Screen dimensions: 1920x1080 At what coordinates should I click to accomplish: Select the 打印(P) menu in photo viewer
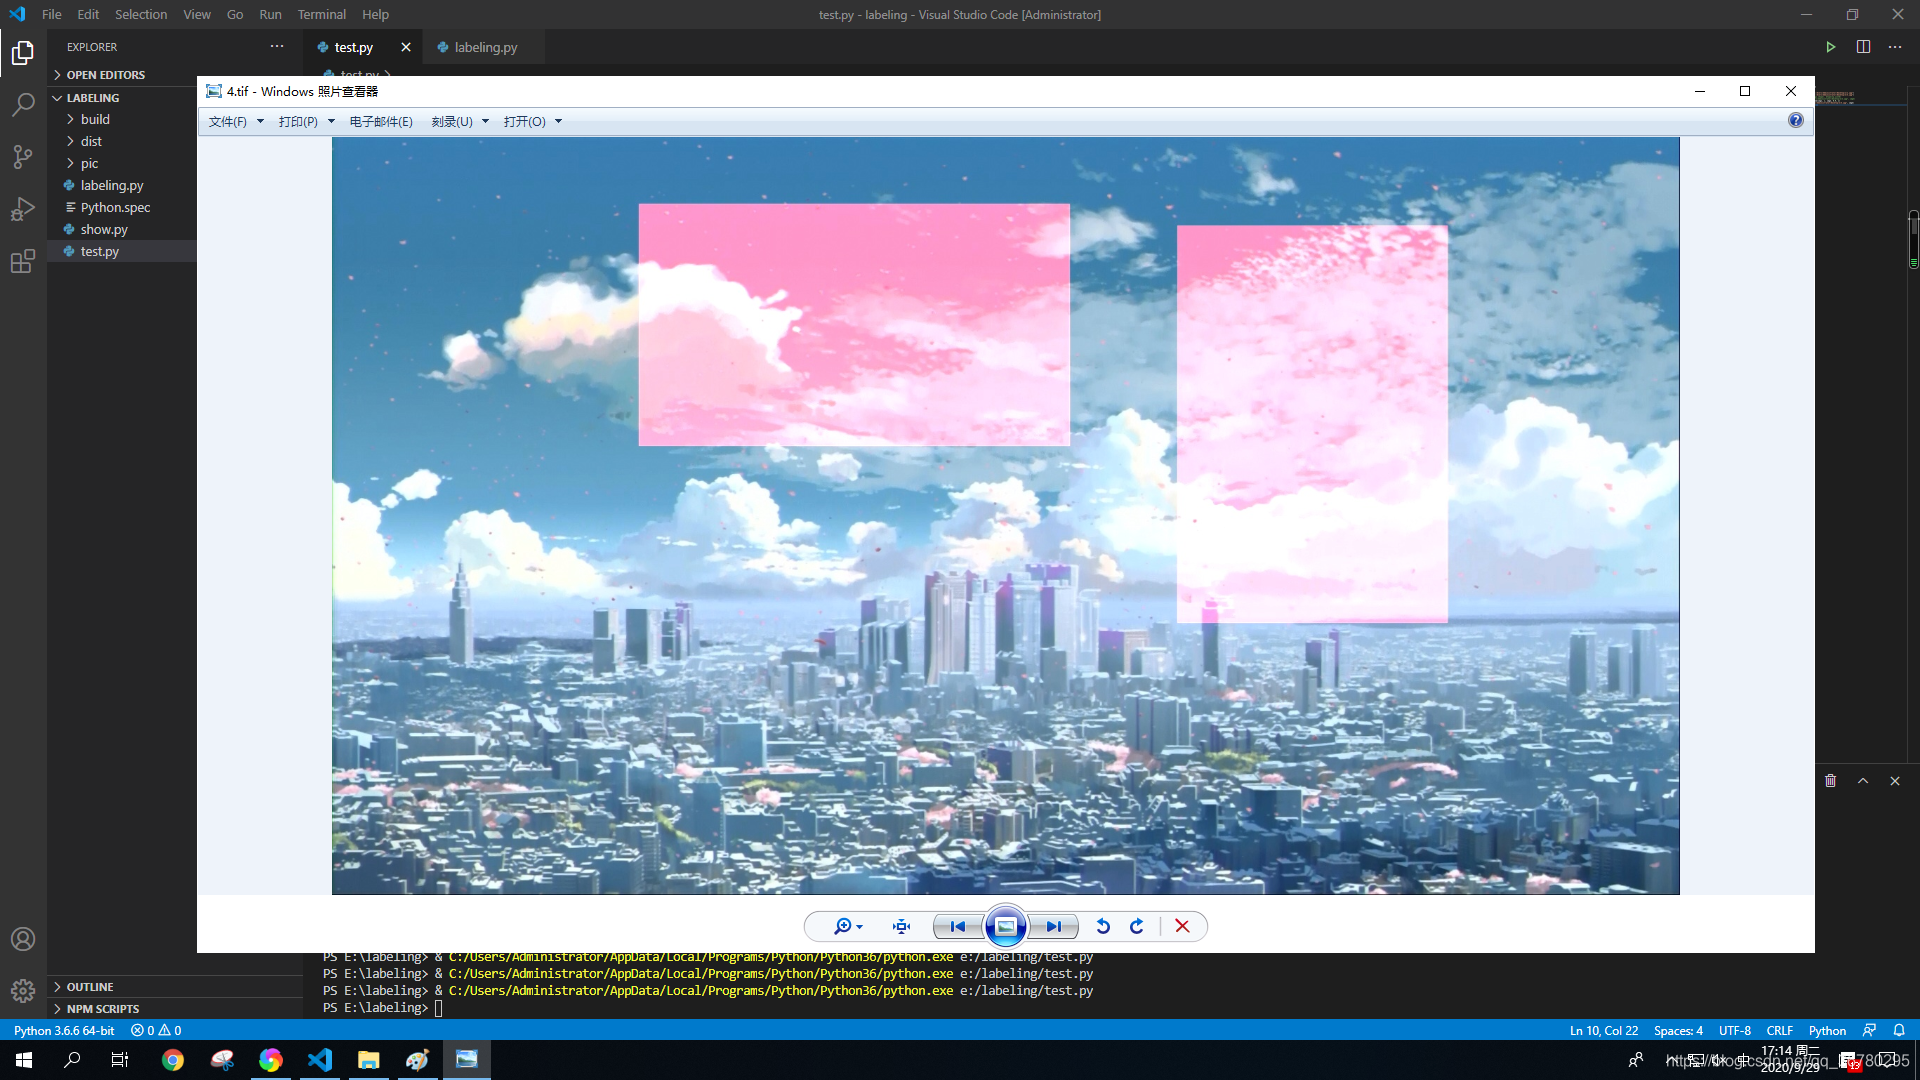click(295, 120)
